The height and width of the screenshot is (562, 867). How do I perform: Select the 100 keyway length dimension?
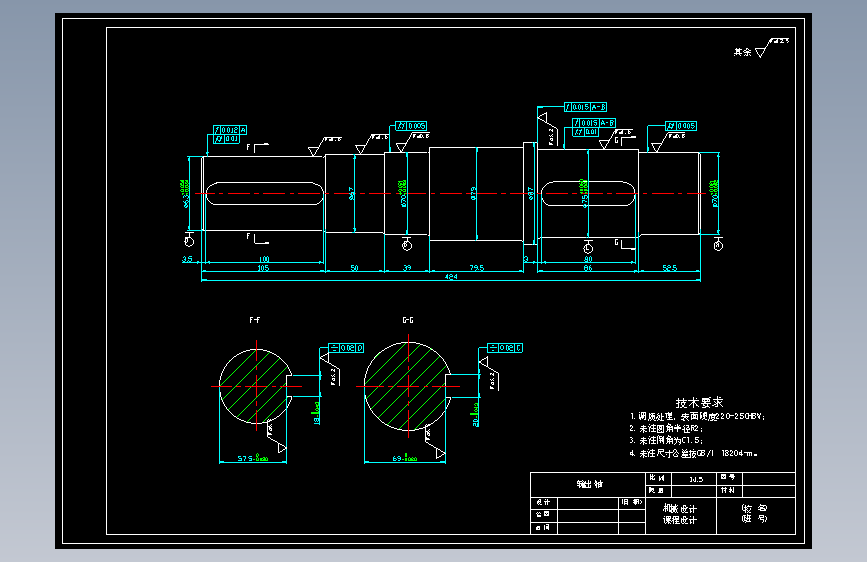(x=264, y=259)
